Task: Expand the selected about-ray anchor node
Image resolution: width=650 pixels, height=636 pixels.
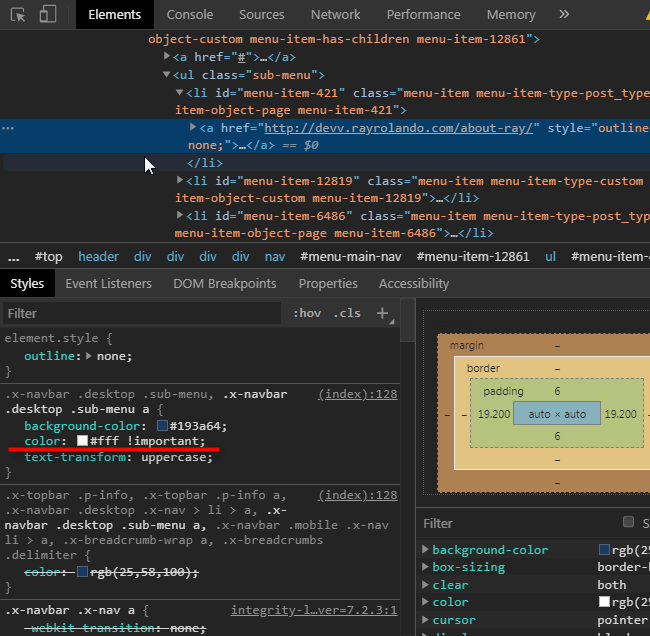Action: (192, 127)
